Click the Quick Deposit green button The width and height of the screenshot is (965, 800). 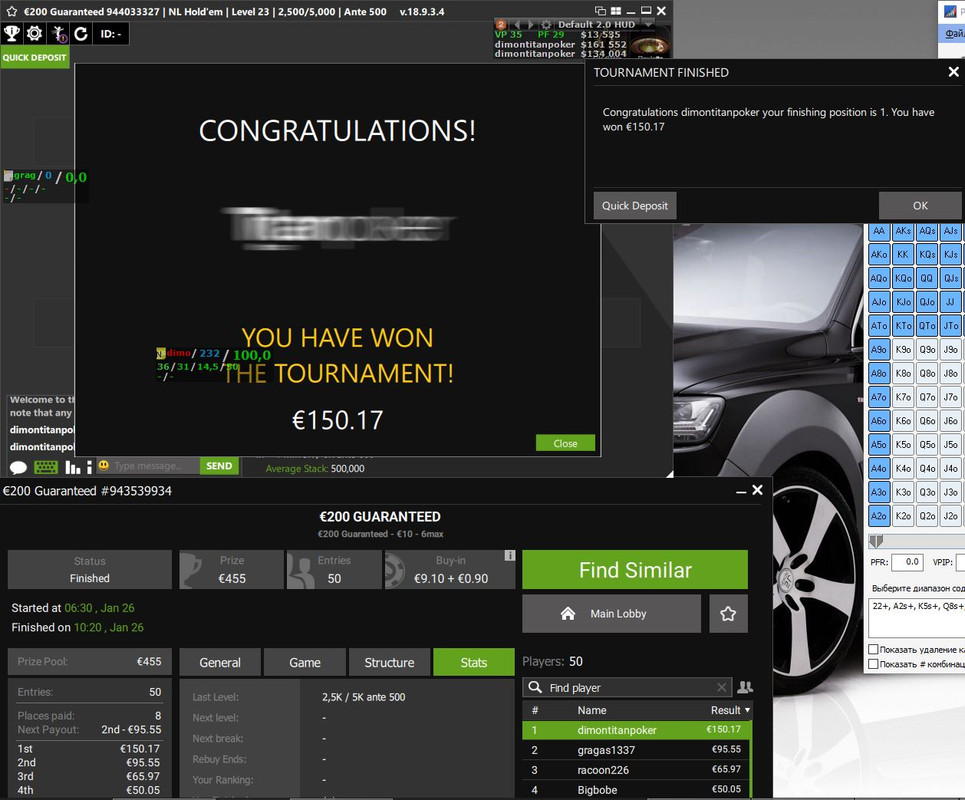(34, 57)
